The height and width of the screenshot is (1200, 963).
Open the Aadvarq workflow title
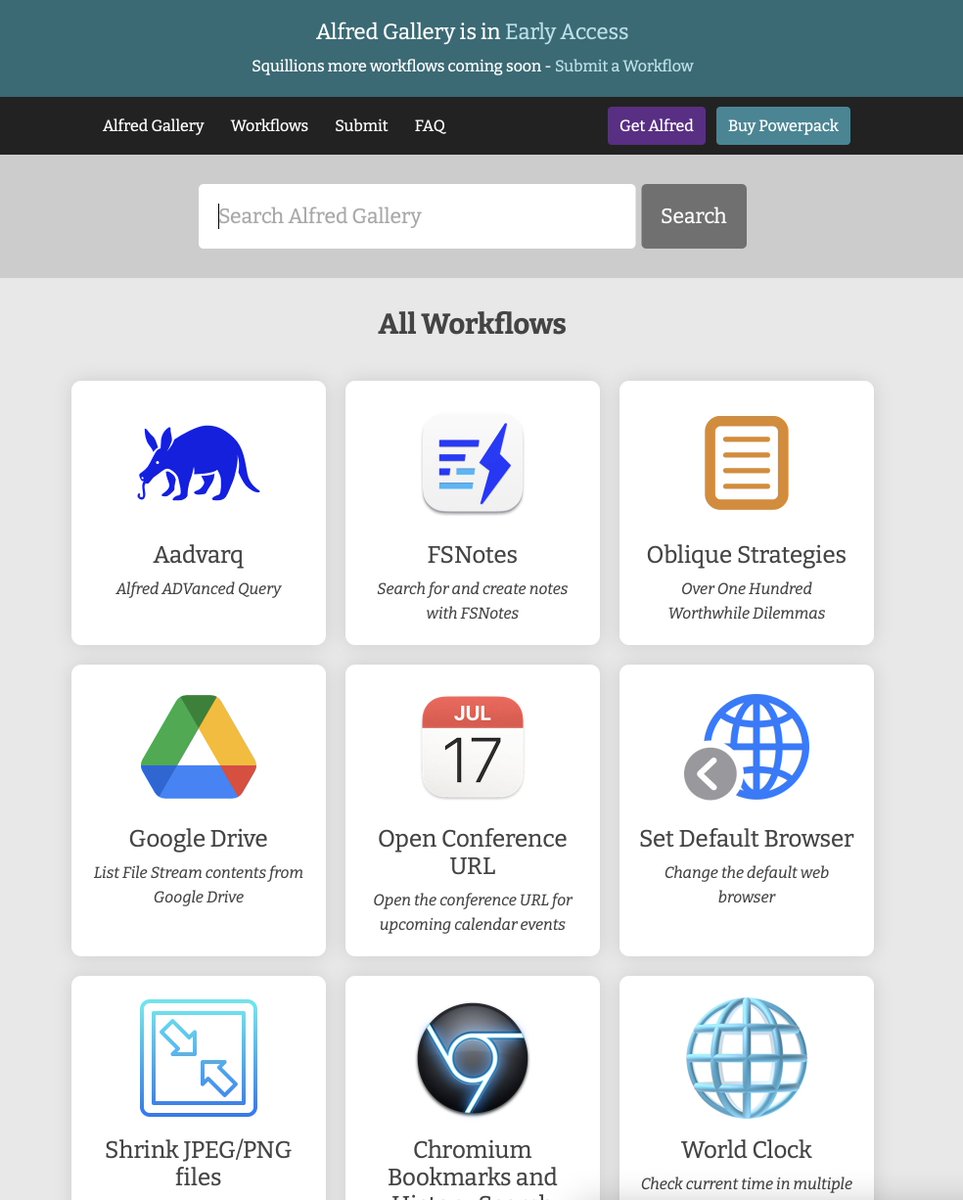(199, 555)
